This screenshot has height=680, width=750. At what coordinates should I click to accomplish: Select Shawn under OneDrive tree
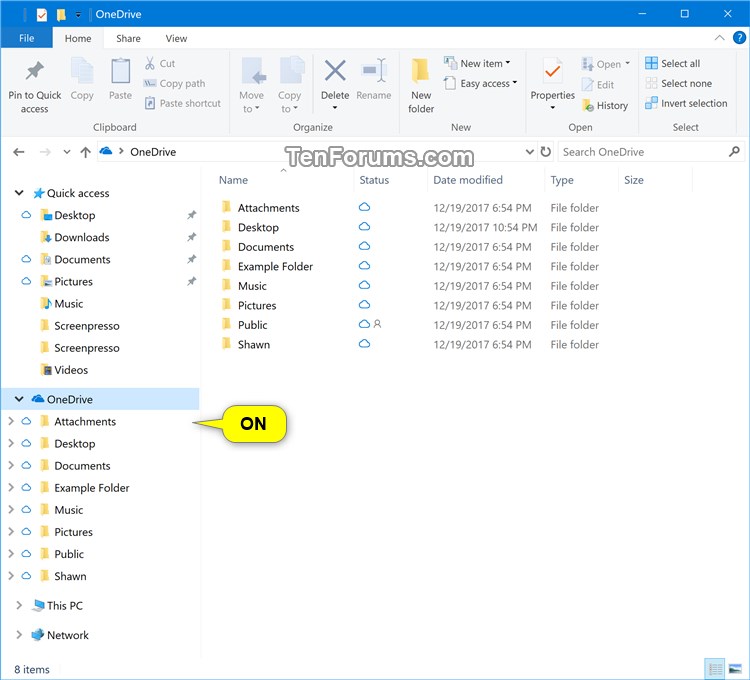tap(70, 576)
